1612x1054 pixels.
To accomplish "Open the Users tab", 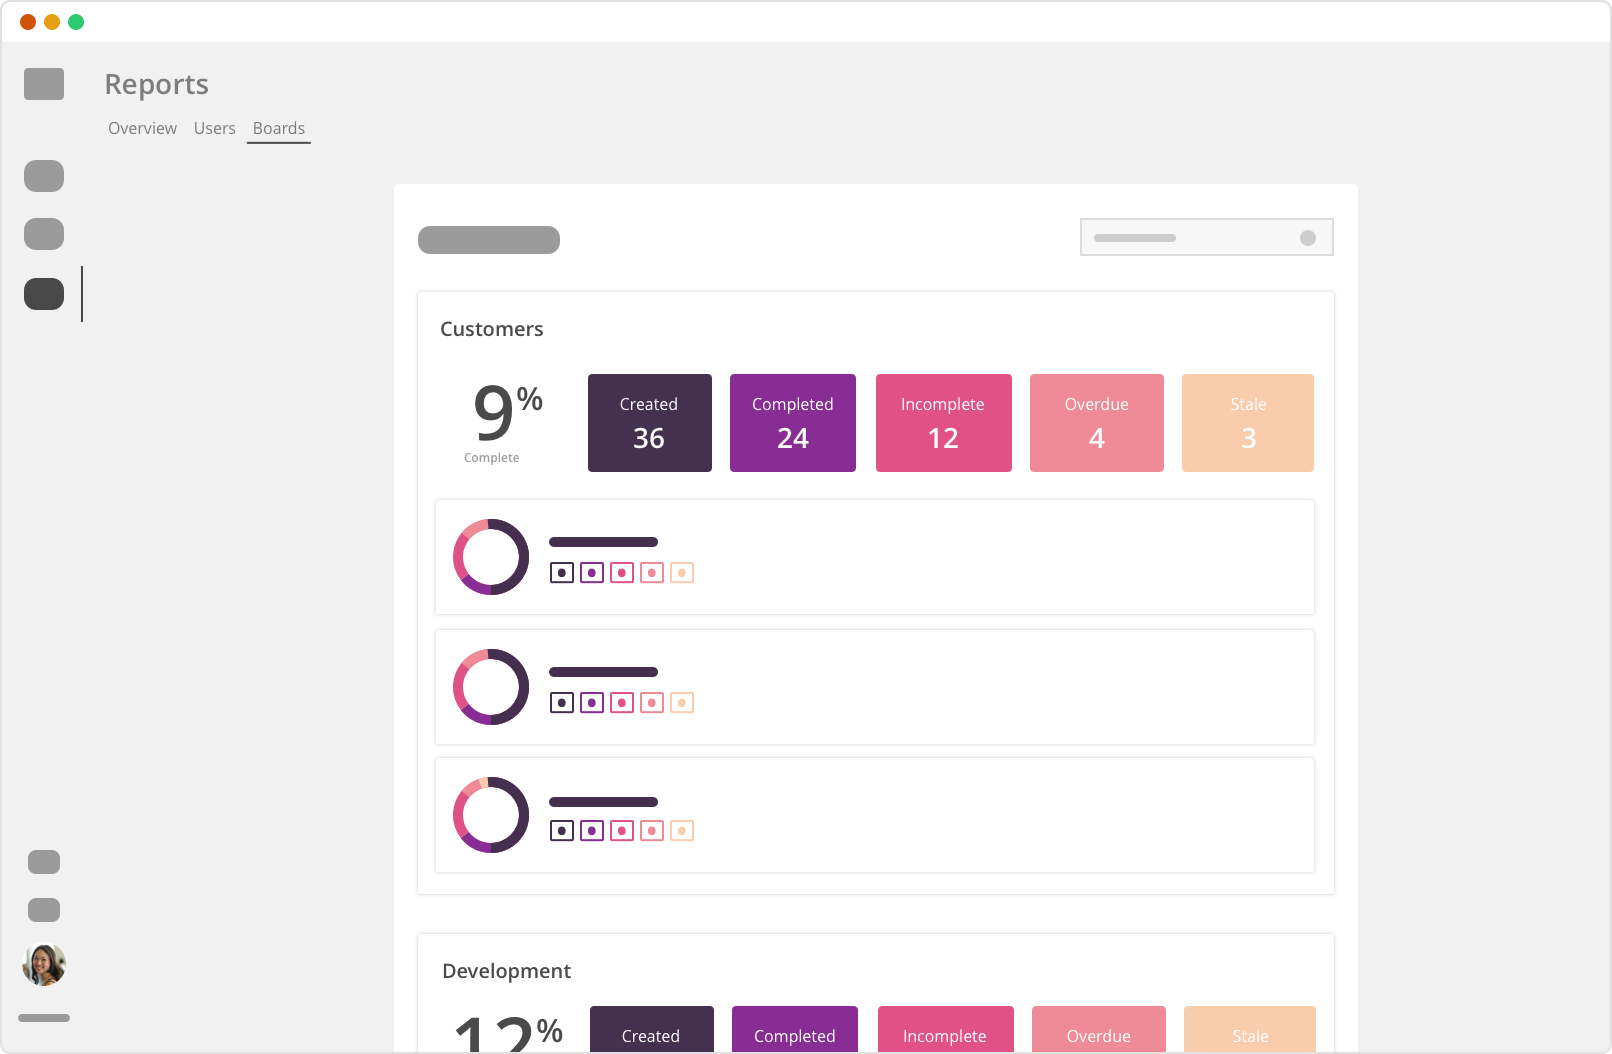I will pos(215,128).
